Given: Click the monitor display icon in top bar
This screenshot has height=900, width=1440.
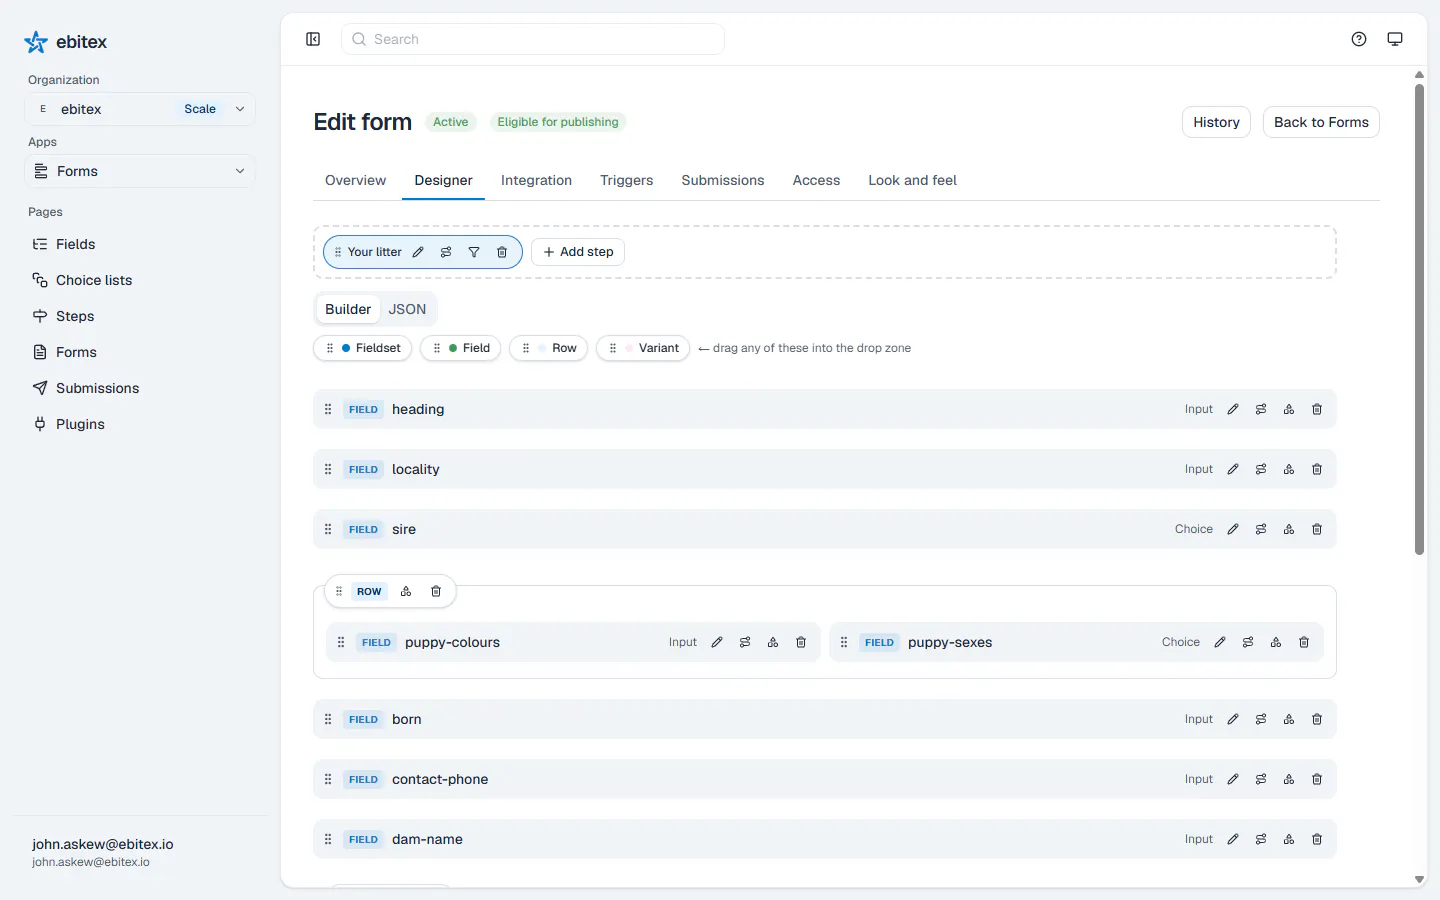Looking at the screenshot, I should click(1395, 39).
